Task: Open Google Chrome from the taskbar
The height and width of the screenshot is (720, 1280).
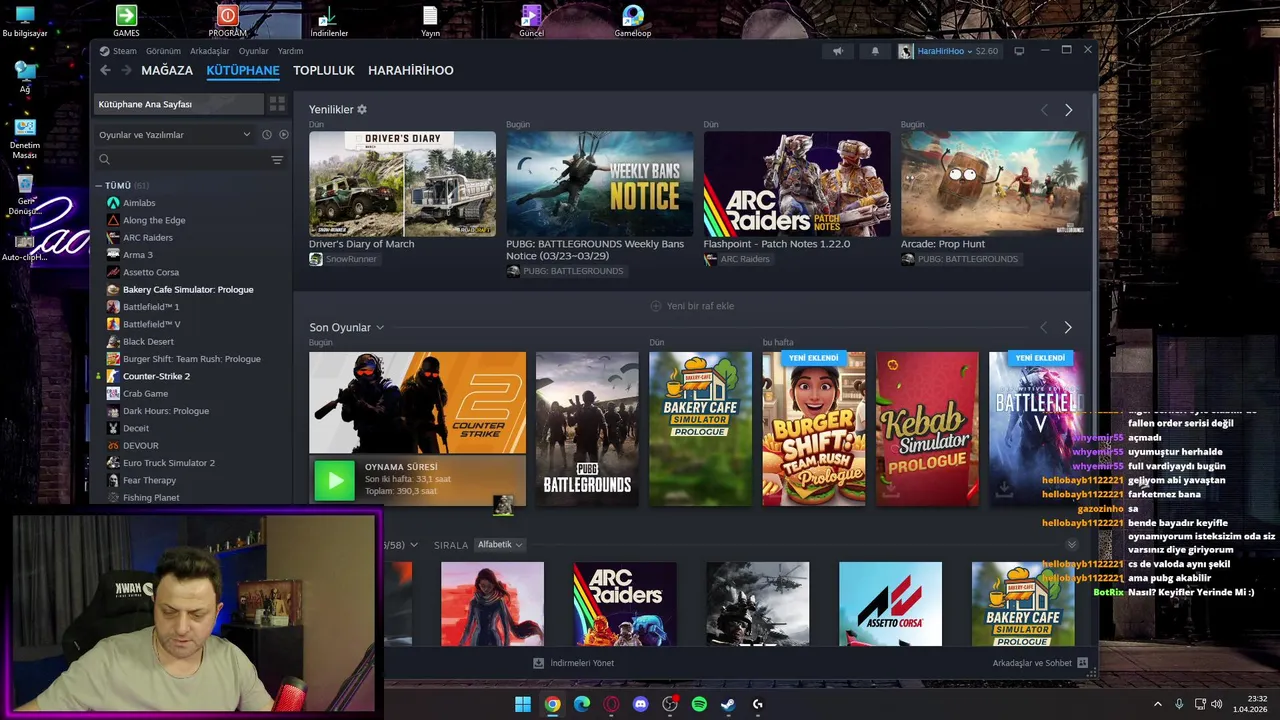Action: click(552, 704)
